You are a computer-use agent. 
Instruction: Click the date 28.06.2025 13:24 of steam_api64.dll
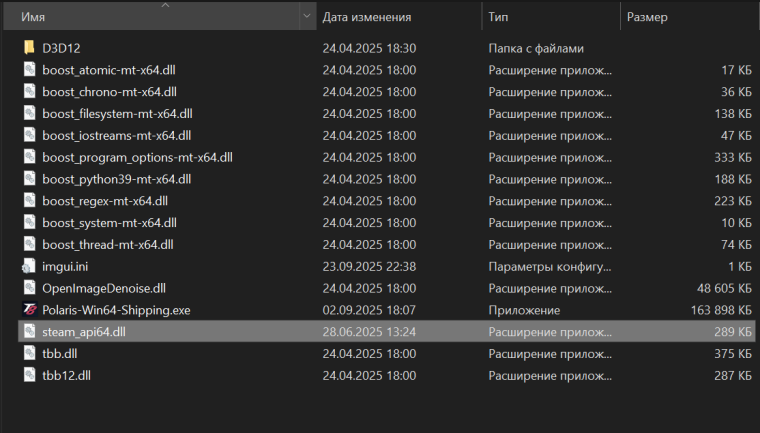(x=369, y=332)
